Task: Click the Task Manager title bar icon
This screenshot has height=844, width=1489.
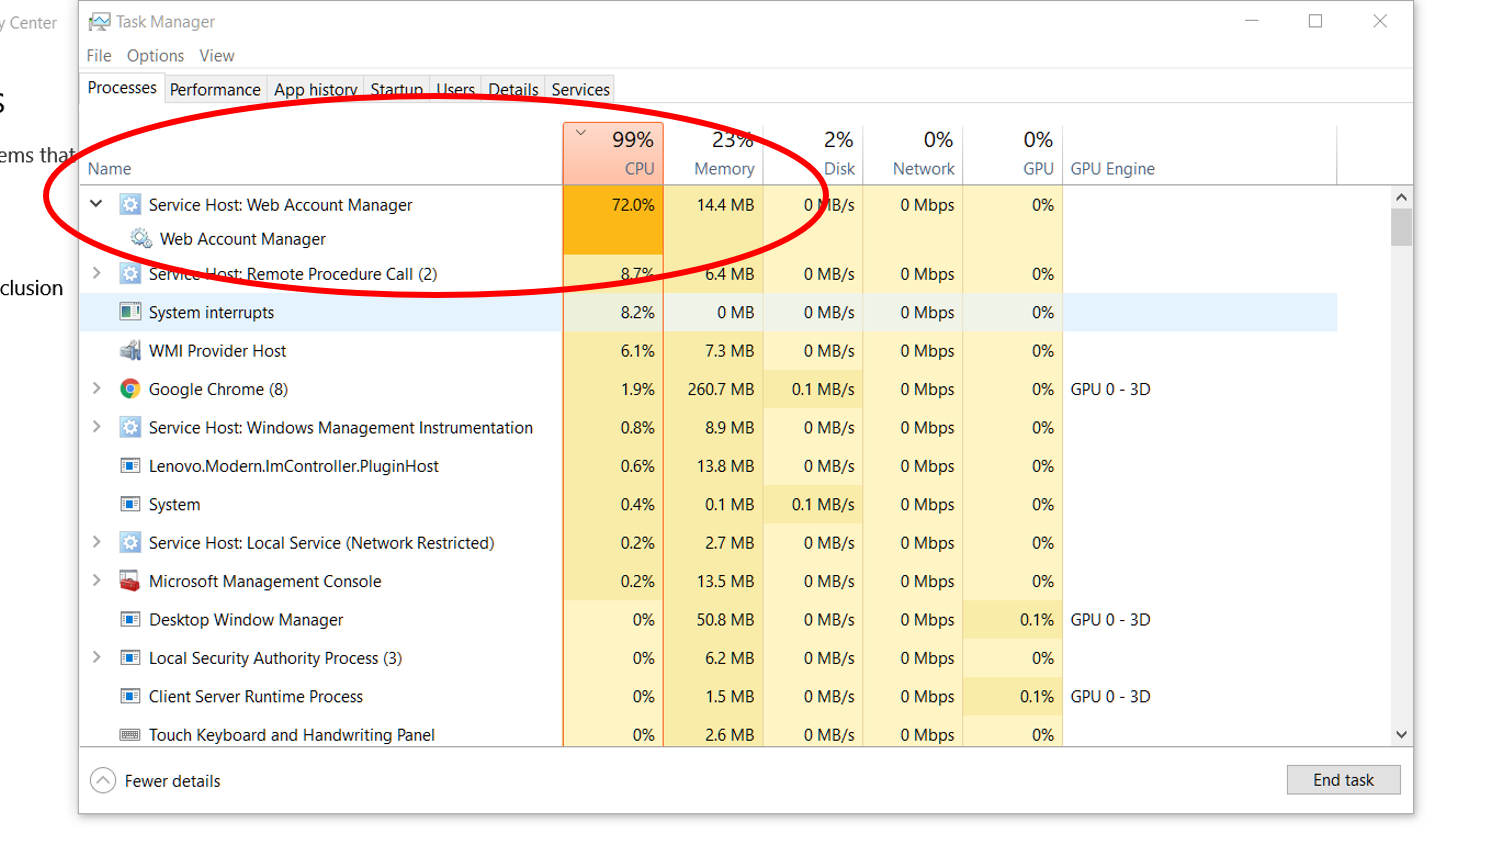Action: click(99, 21)
